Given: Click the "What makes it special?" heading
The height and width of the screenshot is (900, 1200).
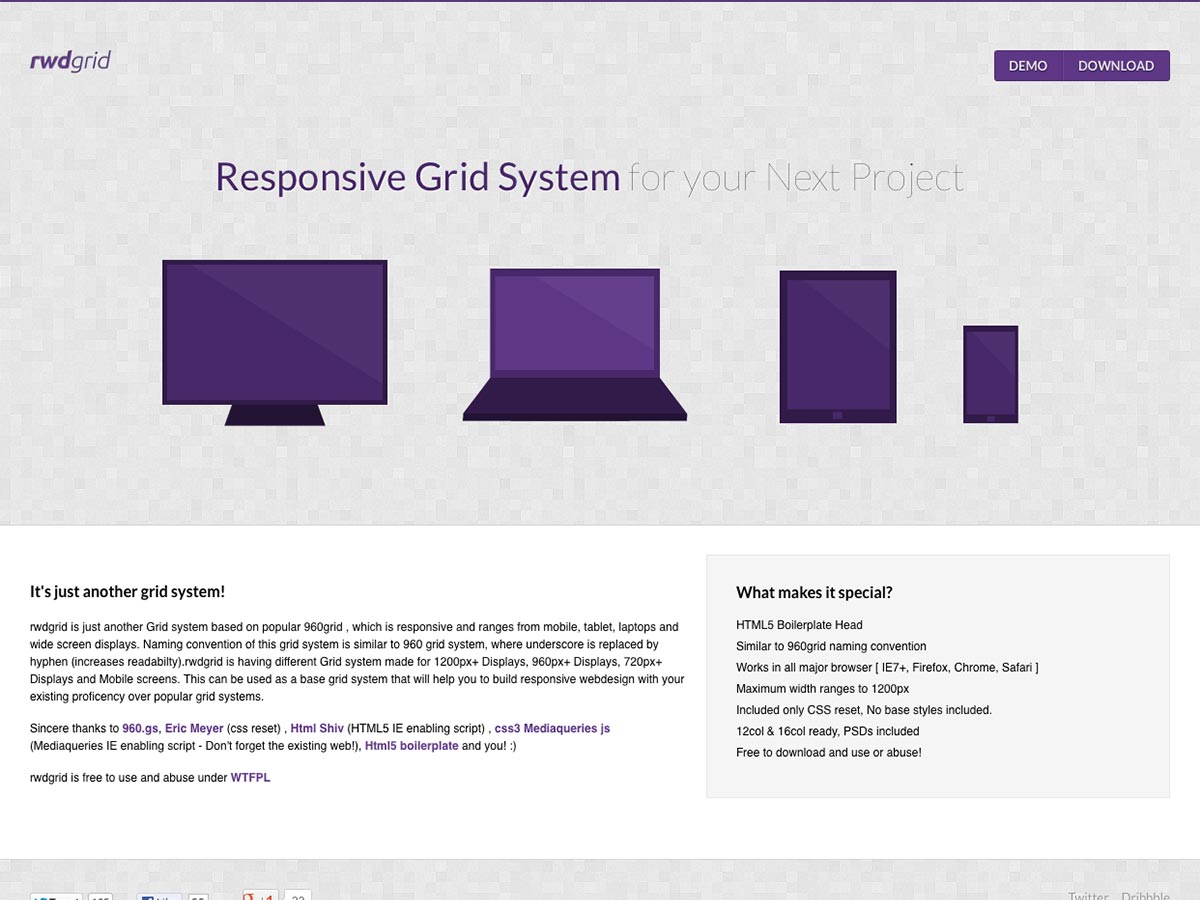Looking at the screenshot, I should click(x=814, y=592).
